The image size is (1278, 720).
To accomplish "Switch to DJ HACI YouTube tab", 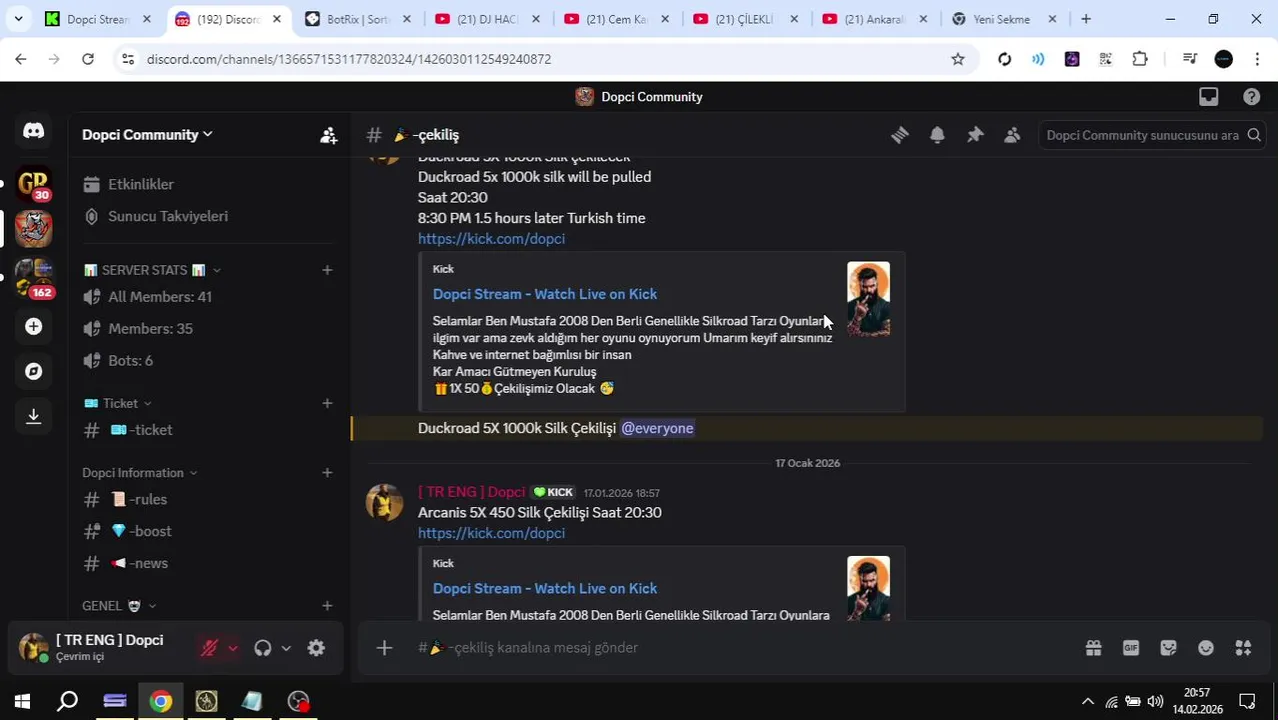I will pyautogui.click(x=488, y=19).
